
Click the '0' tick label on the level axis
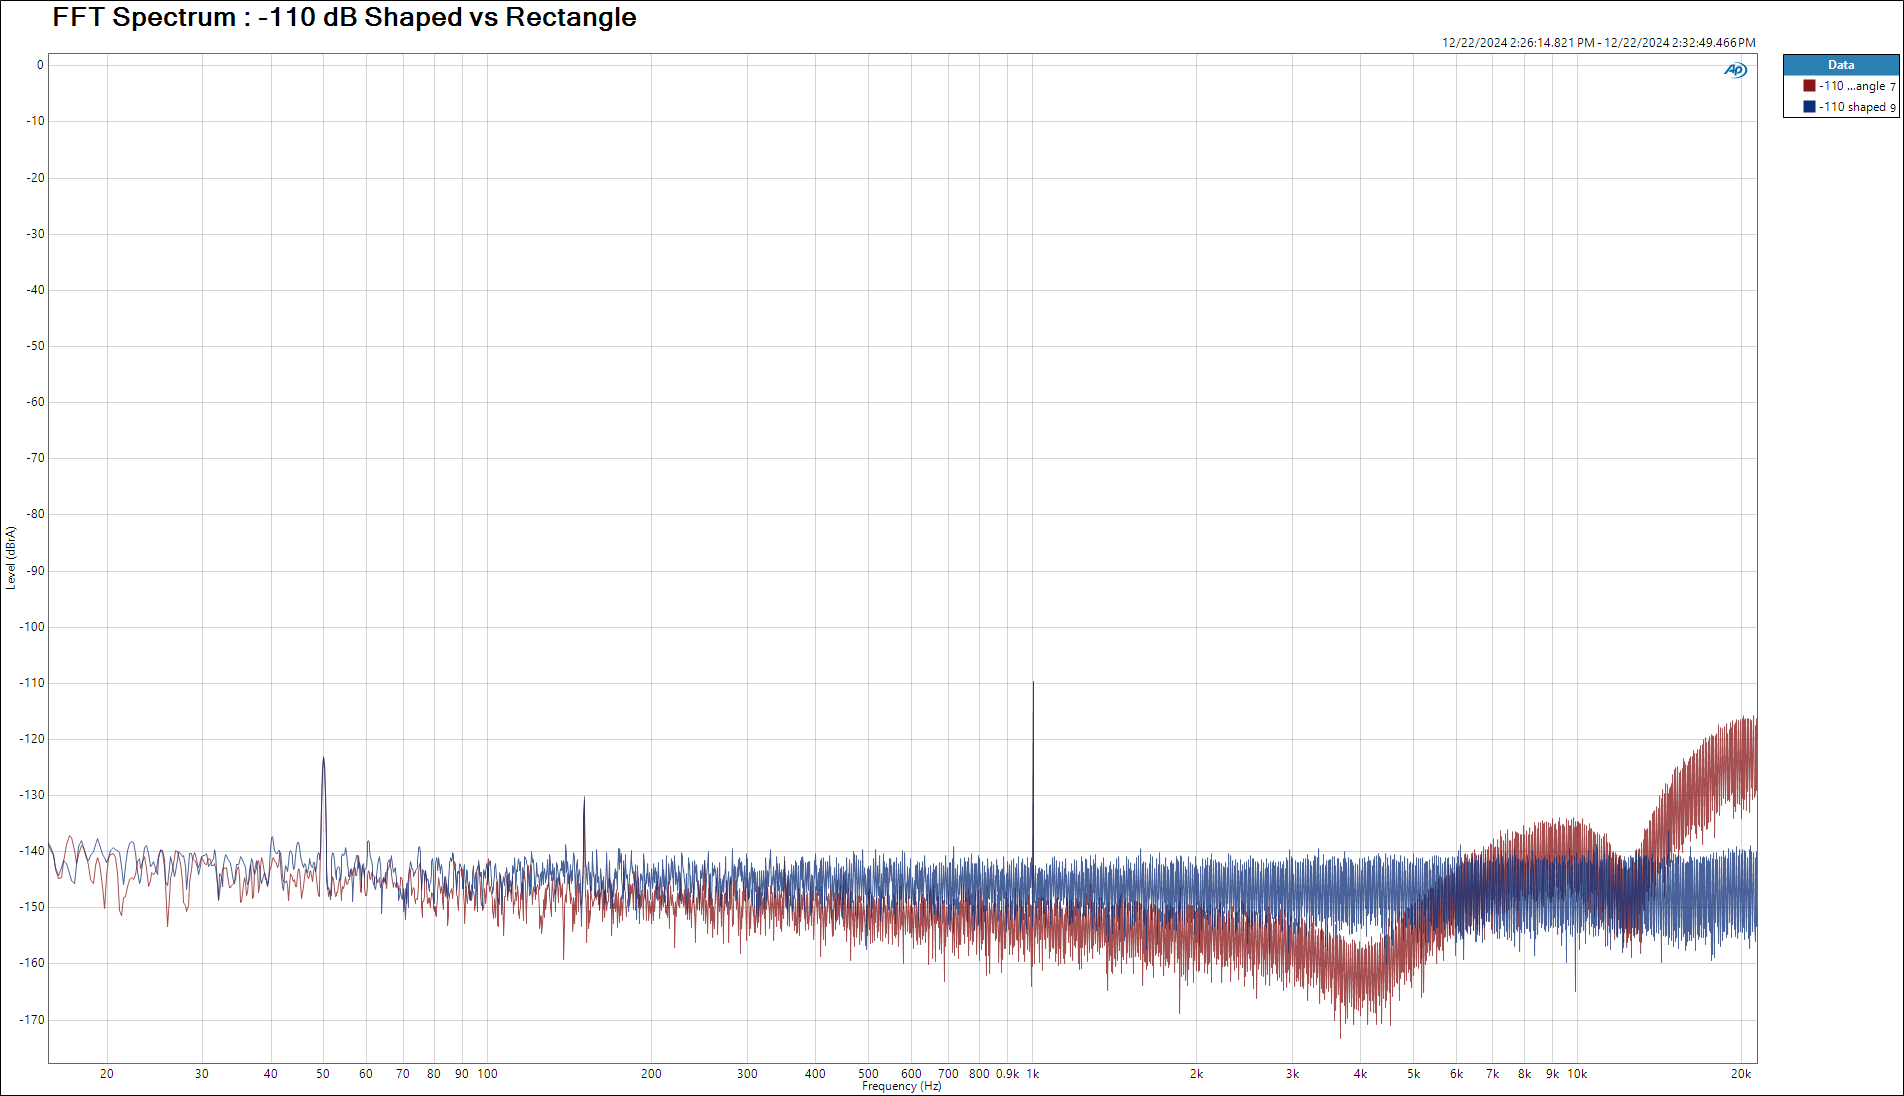coord(40,65)
